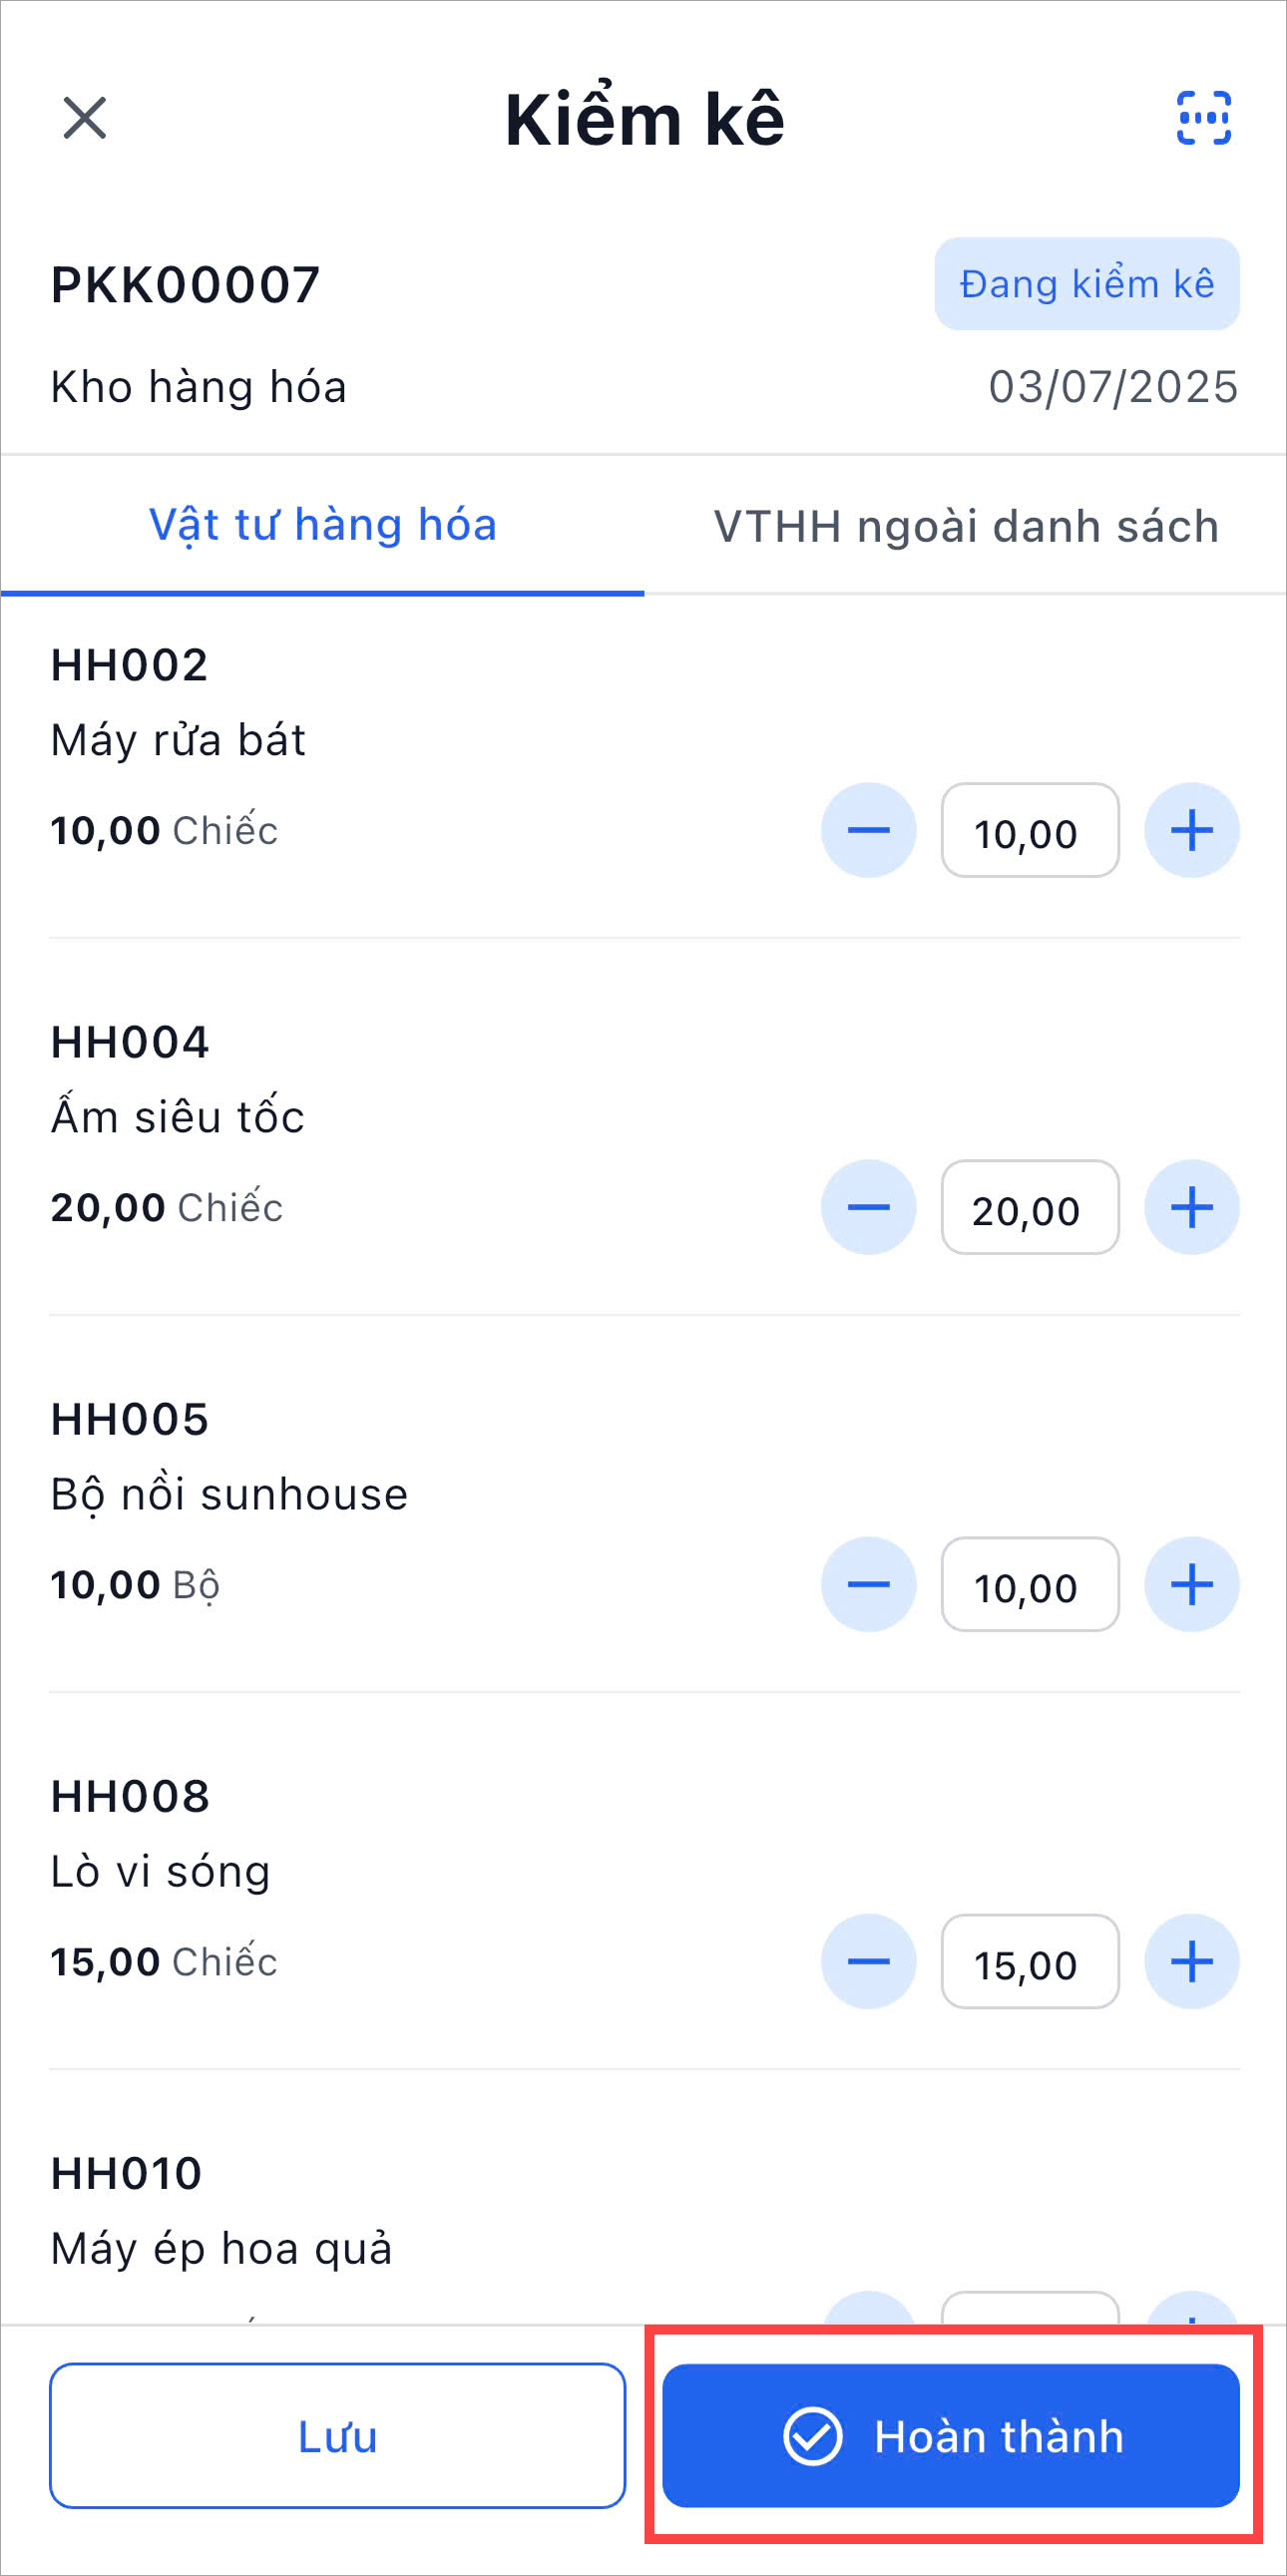
Task: Tap plus button for Ấm siêu tốc
Action: point(1191,1207)
